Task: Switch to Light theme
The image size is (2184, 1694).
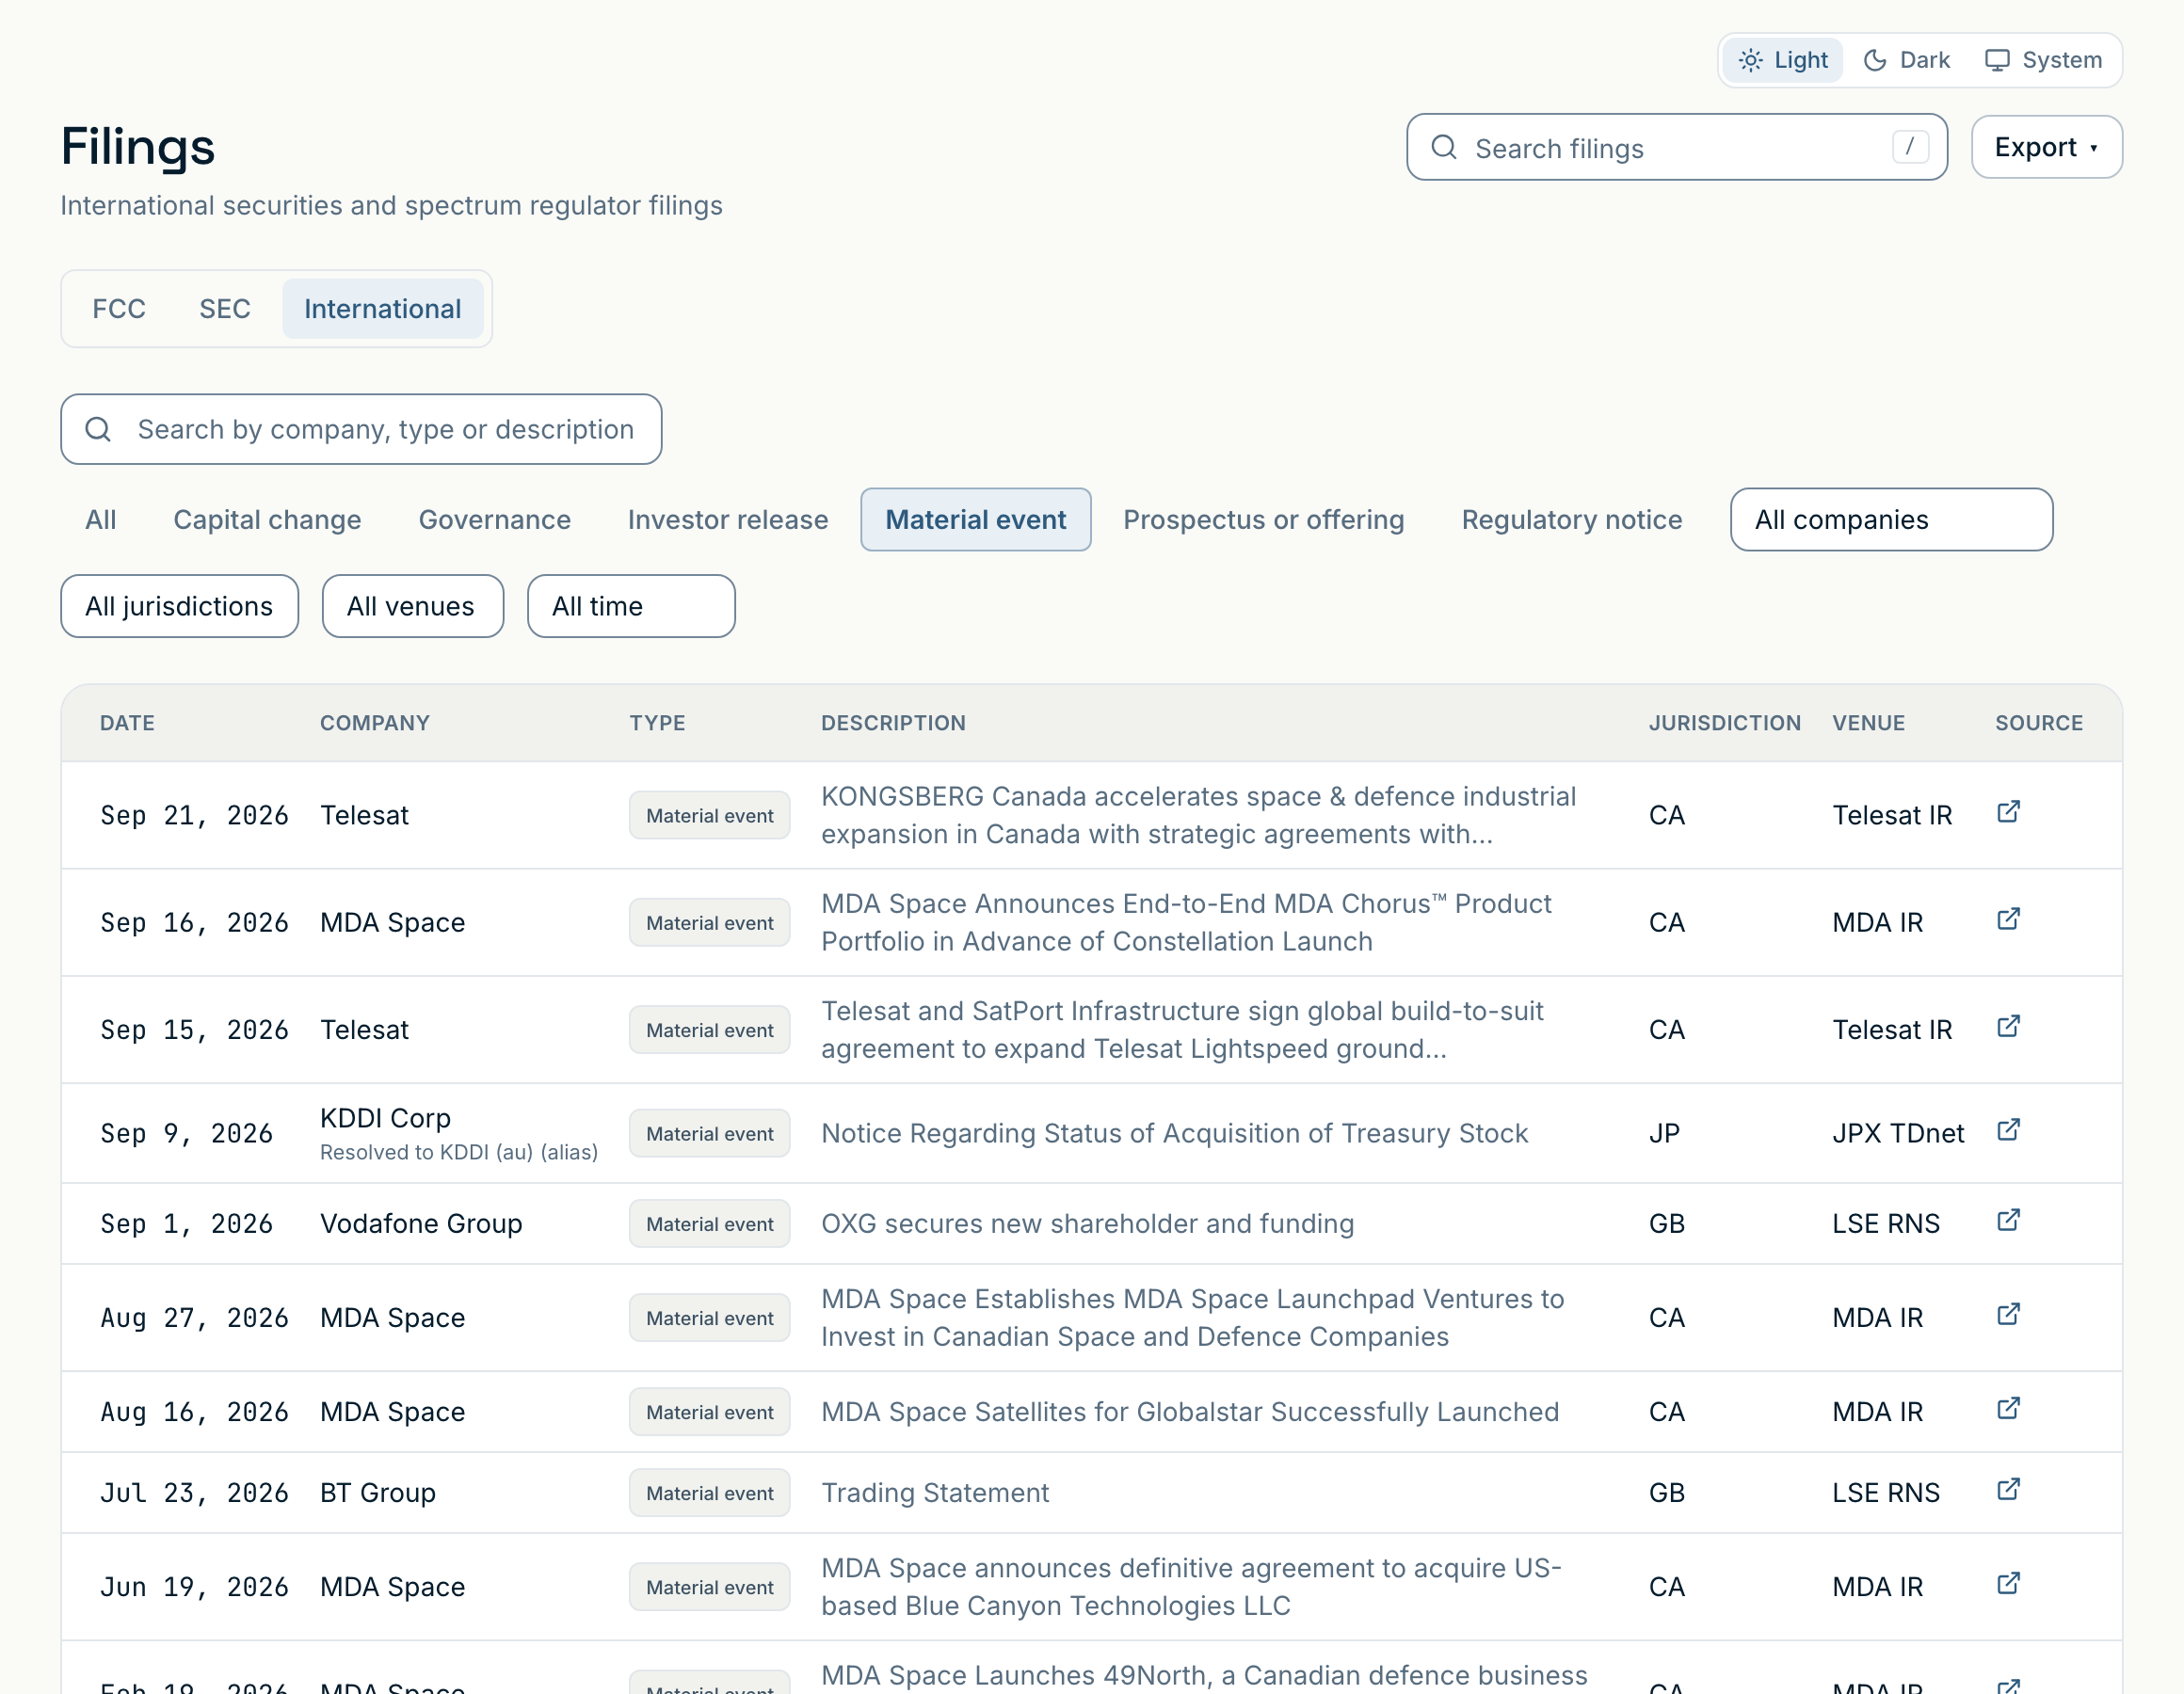Action: [x=1783, y=60]
